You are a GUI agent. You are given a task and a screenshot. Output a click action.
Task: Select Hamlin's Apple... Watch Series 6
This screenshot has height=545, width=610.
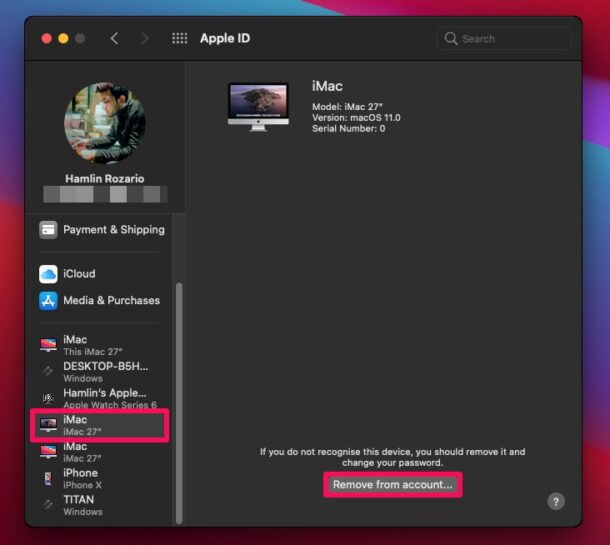tap(100, 398)
